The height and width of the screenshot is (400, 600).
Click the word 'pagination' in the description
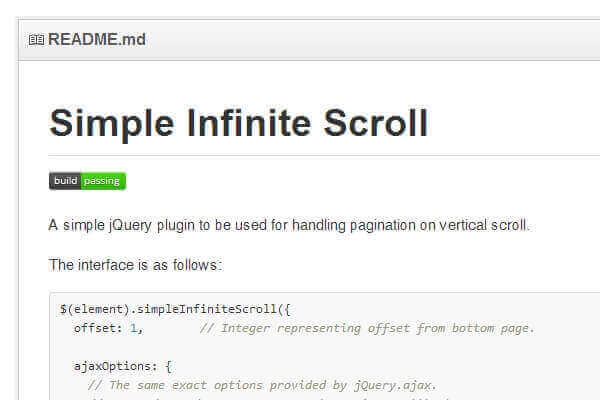pyautogui.click(x=393, y=225)
